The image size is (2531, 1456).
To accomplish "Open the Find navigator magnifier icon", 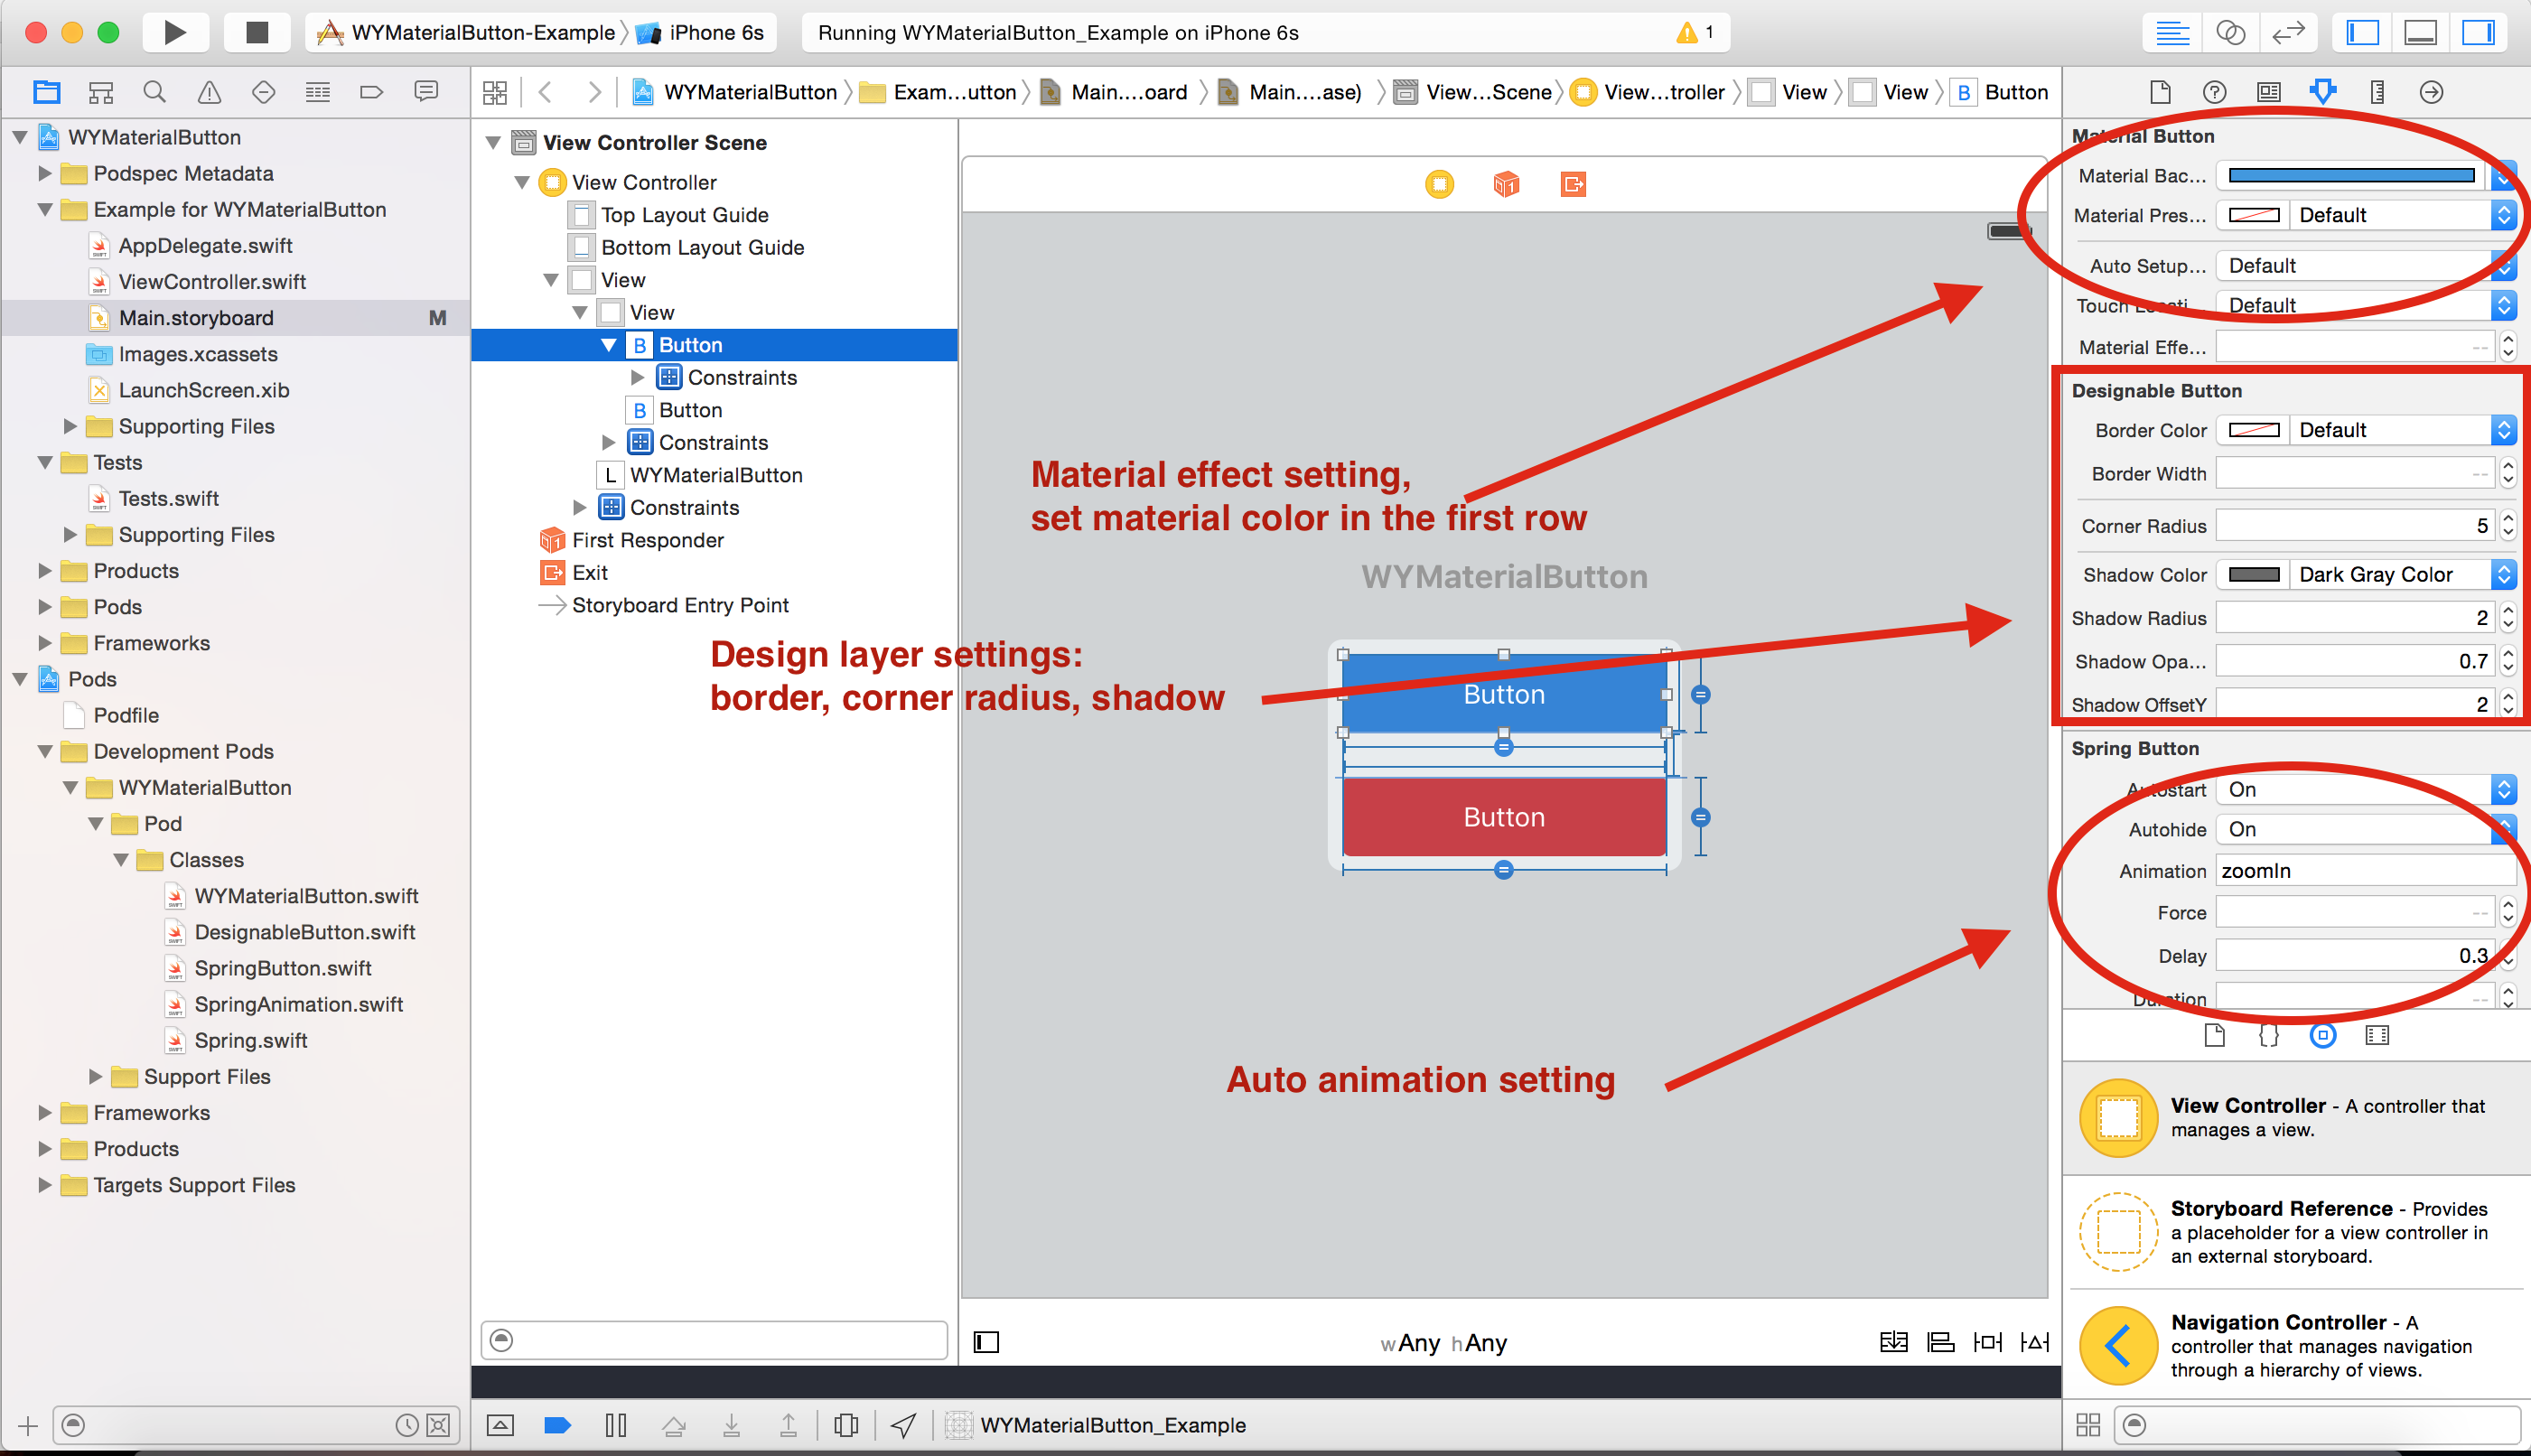I will point(154,92).
